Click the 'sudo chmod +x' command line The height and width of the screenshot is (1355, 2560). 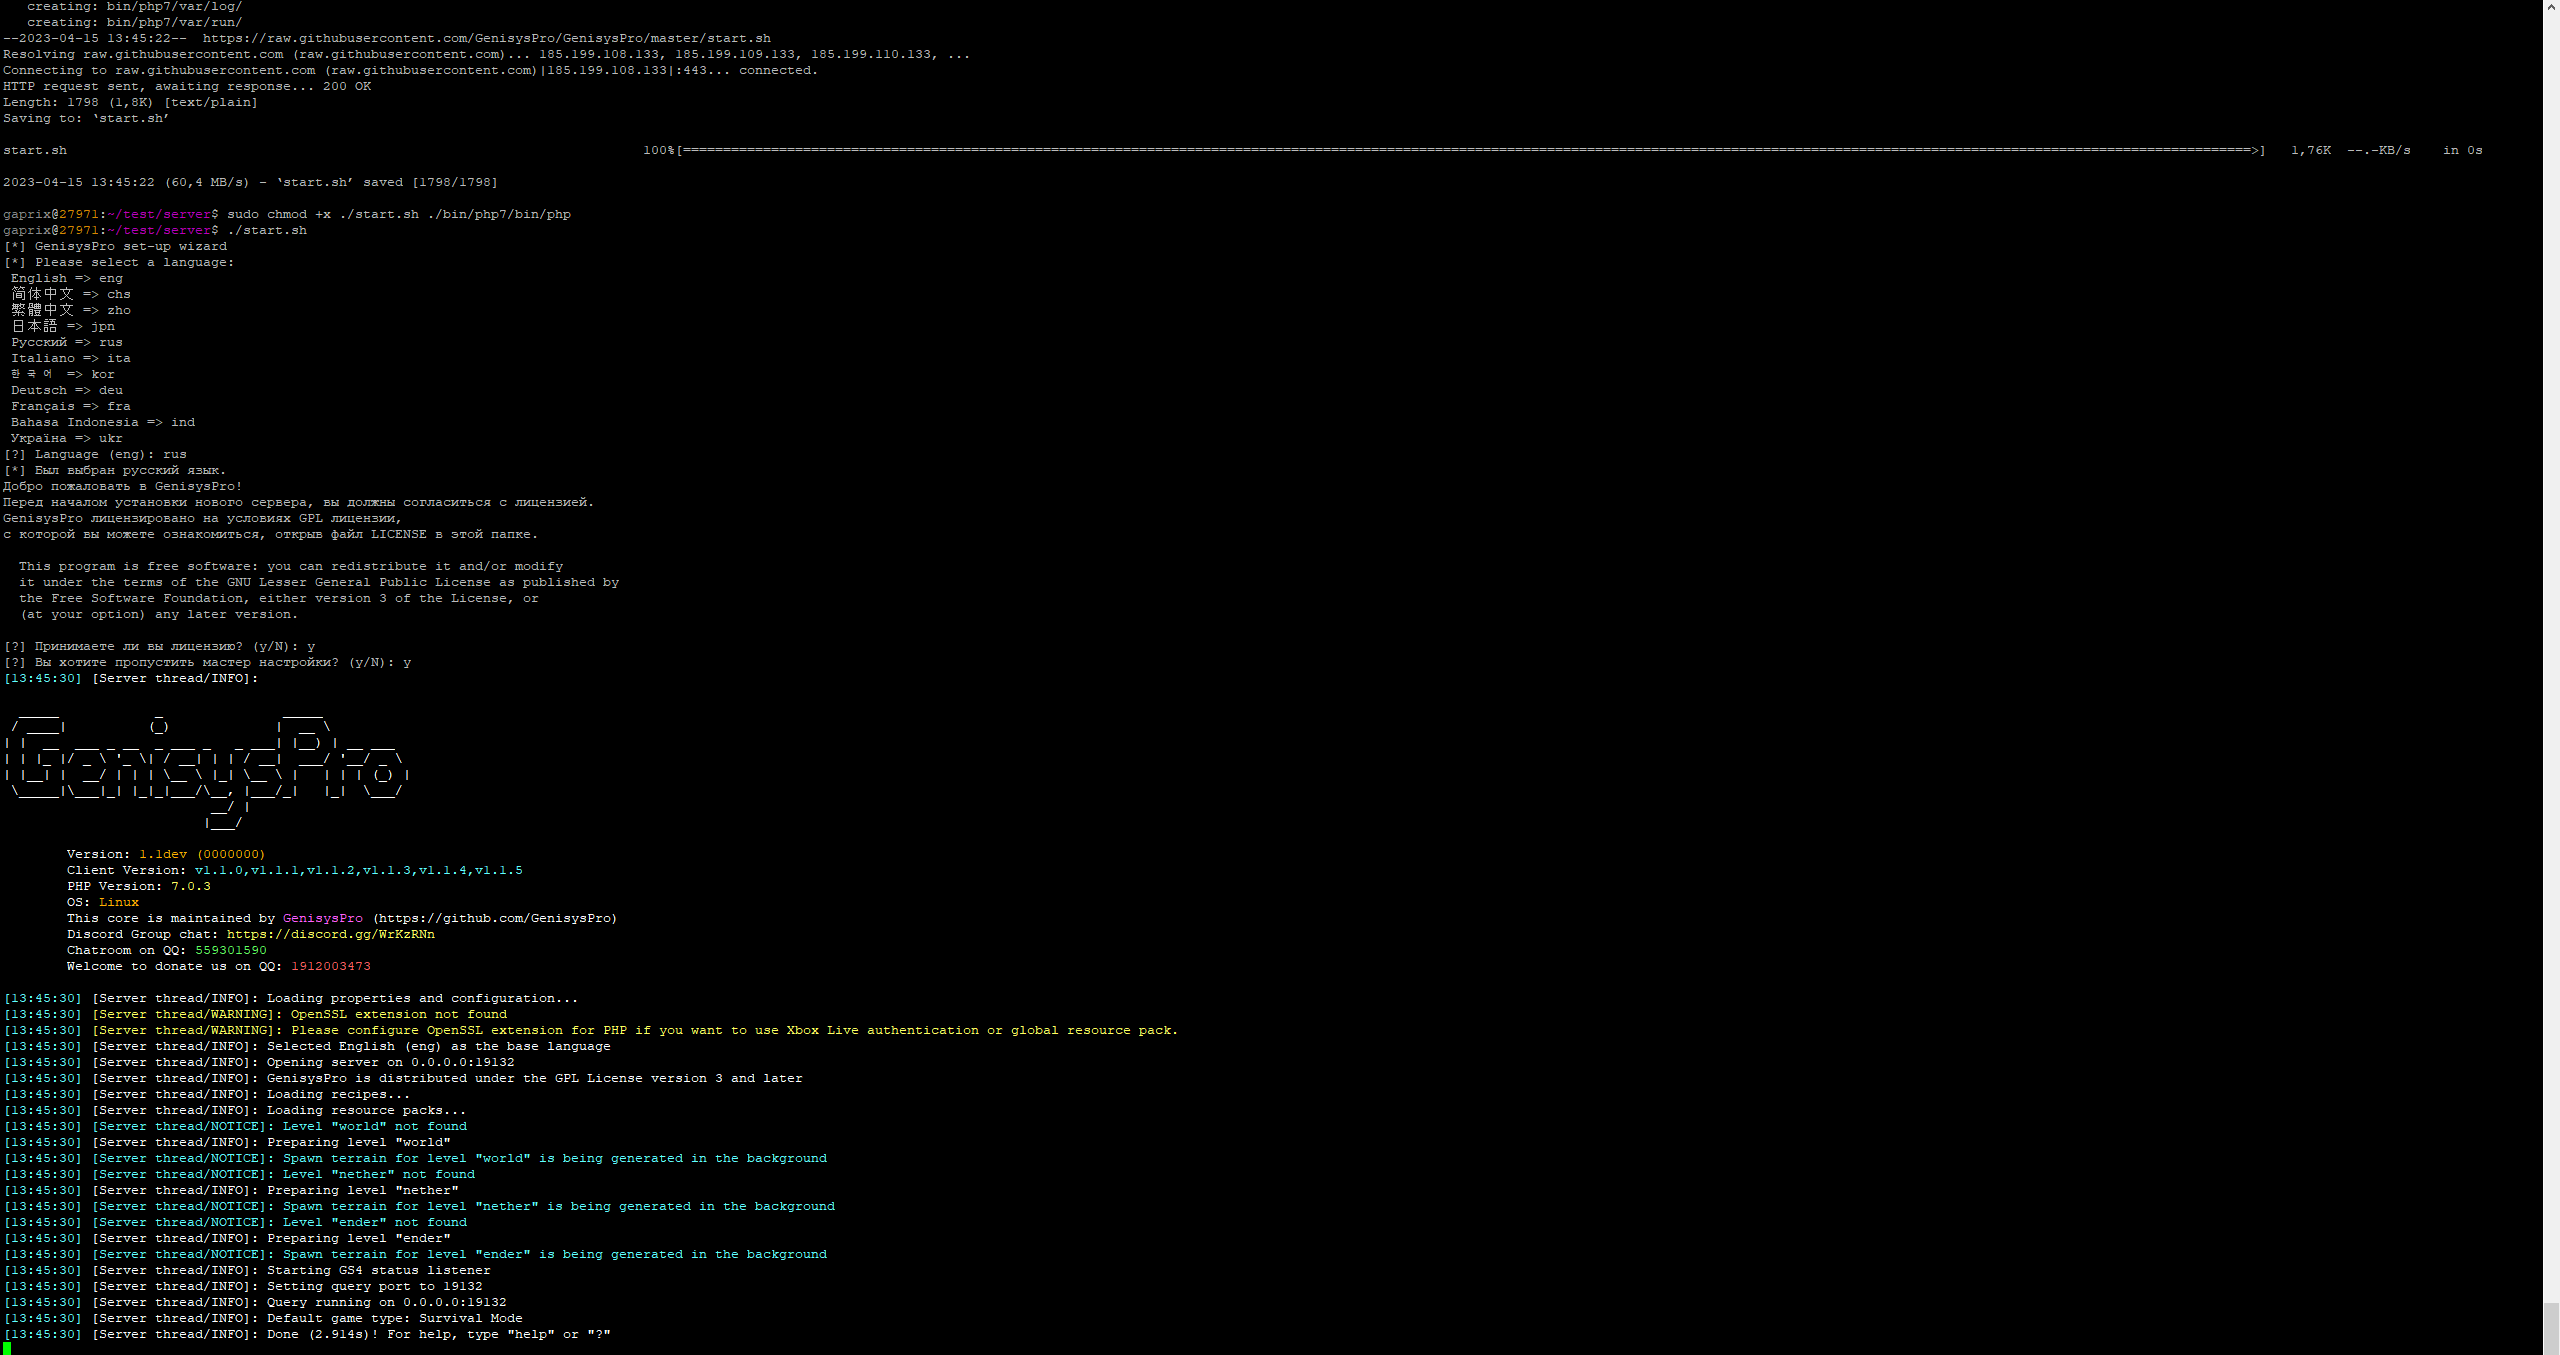(398, 214)
